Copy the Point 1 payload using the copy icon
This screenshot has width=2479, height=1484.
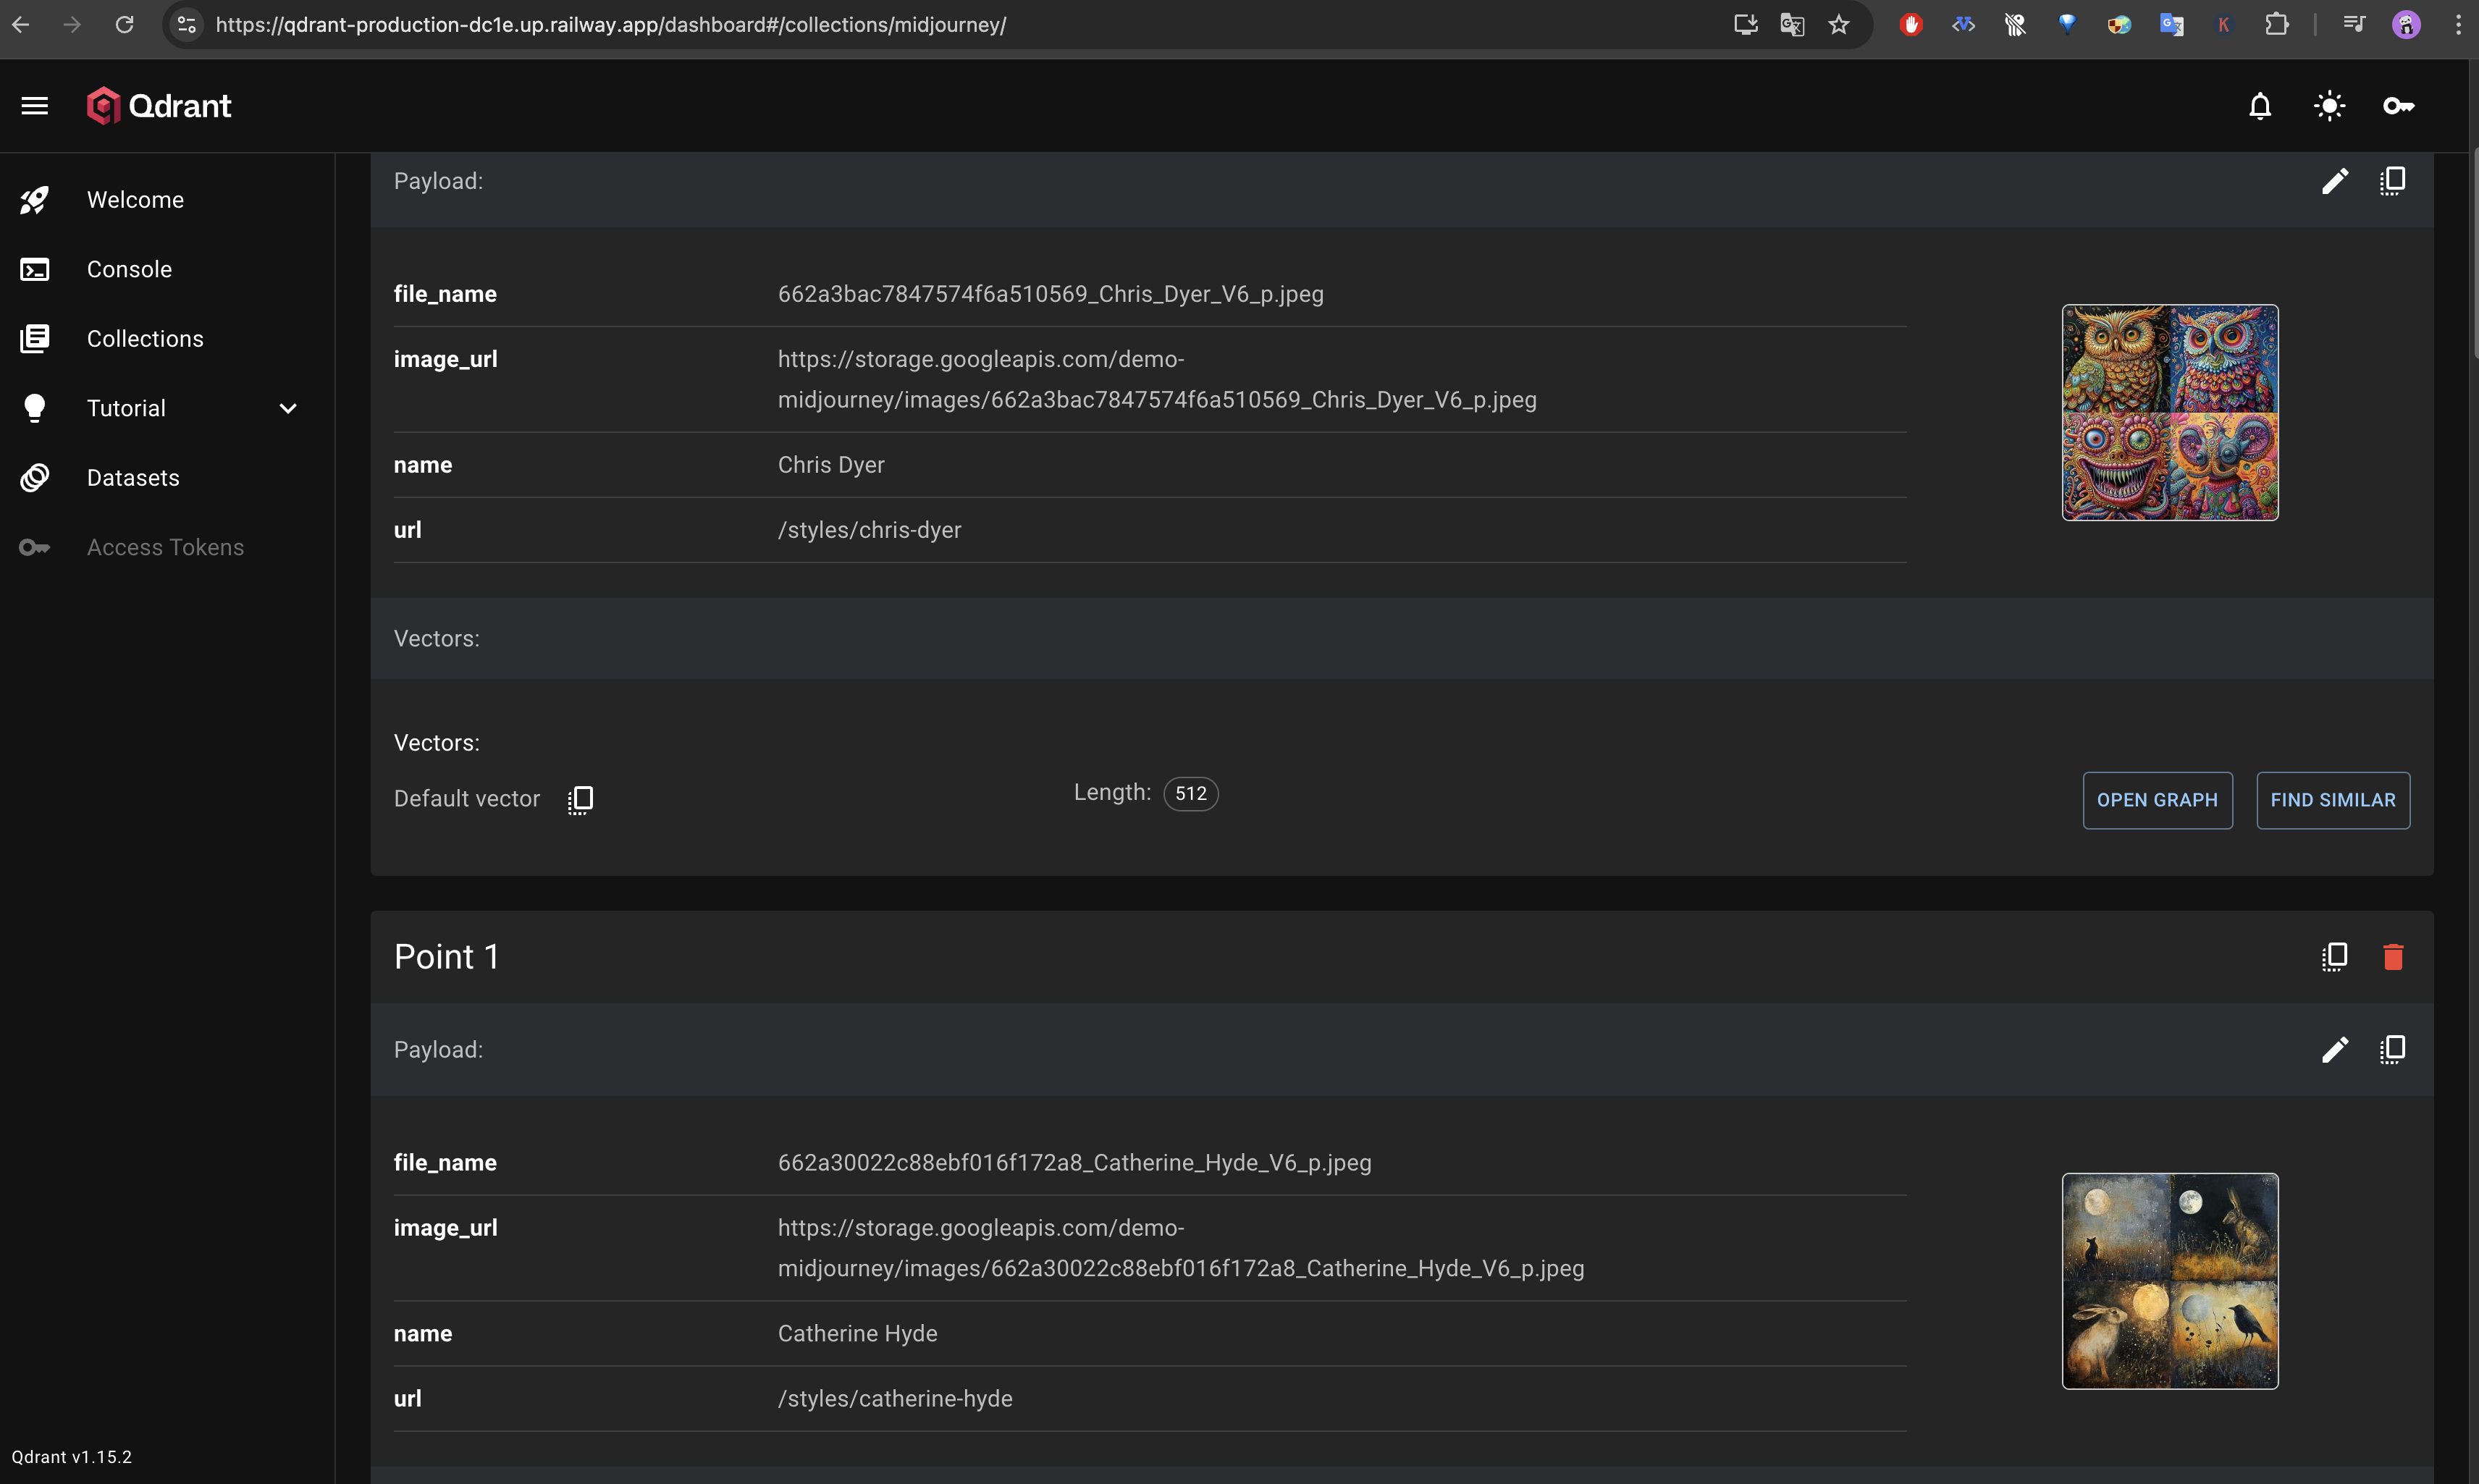[x=2392, y=1049]
